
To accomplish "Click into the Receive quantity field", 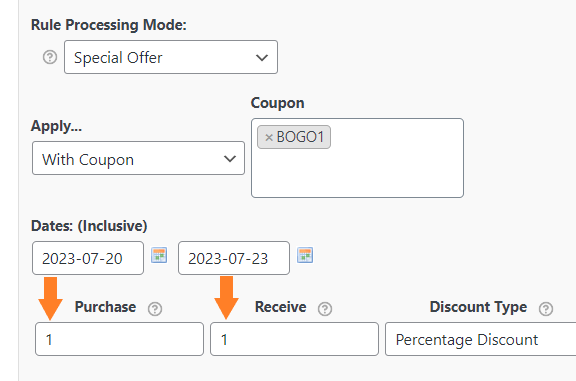I will click(x=294, y=339).
